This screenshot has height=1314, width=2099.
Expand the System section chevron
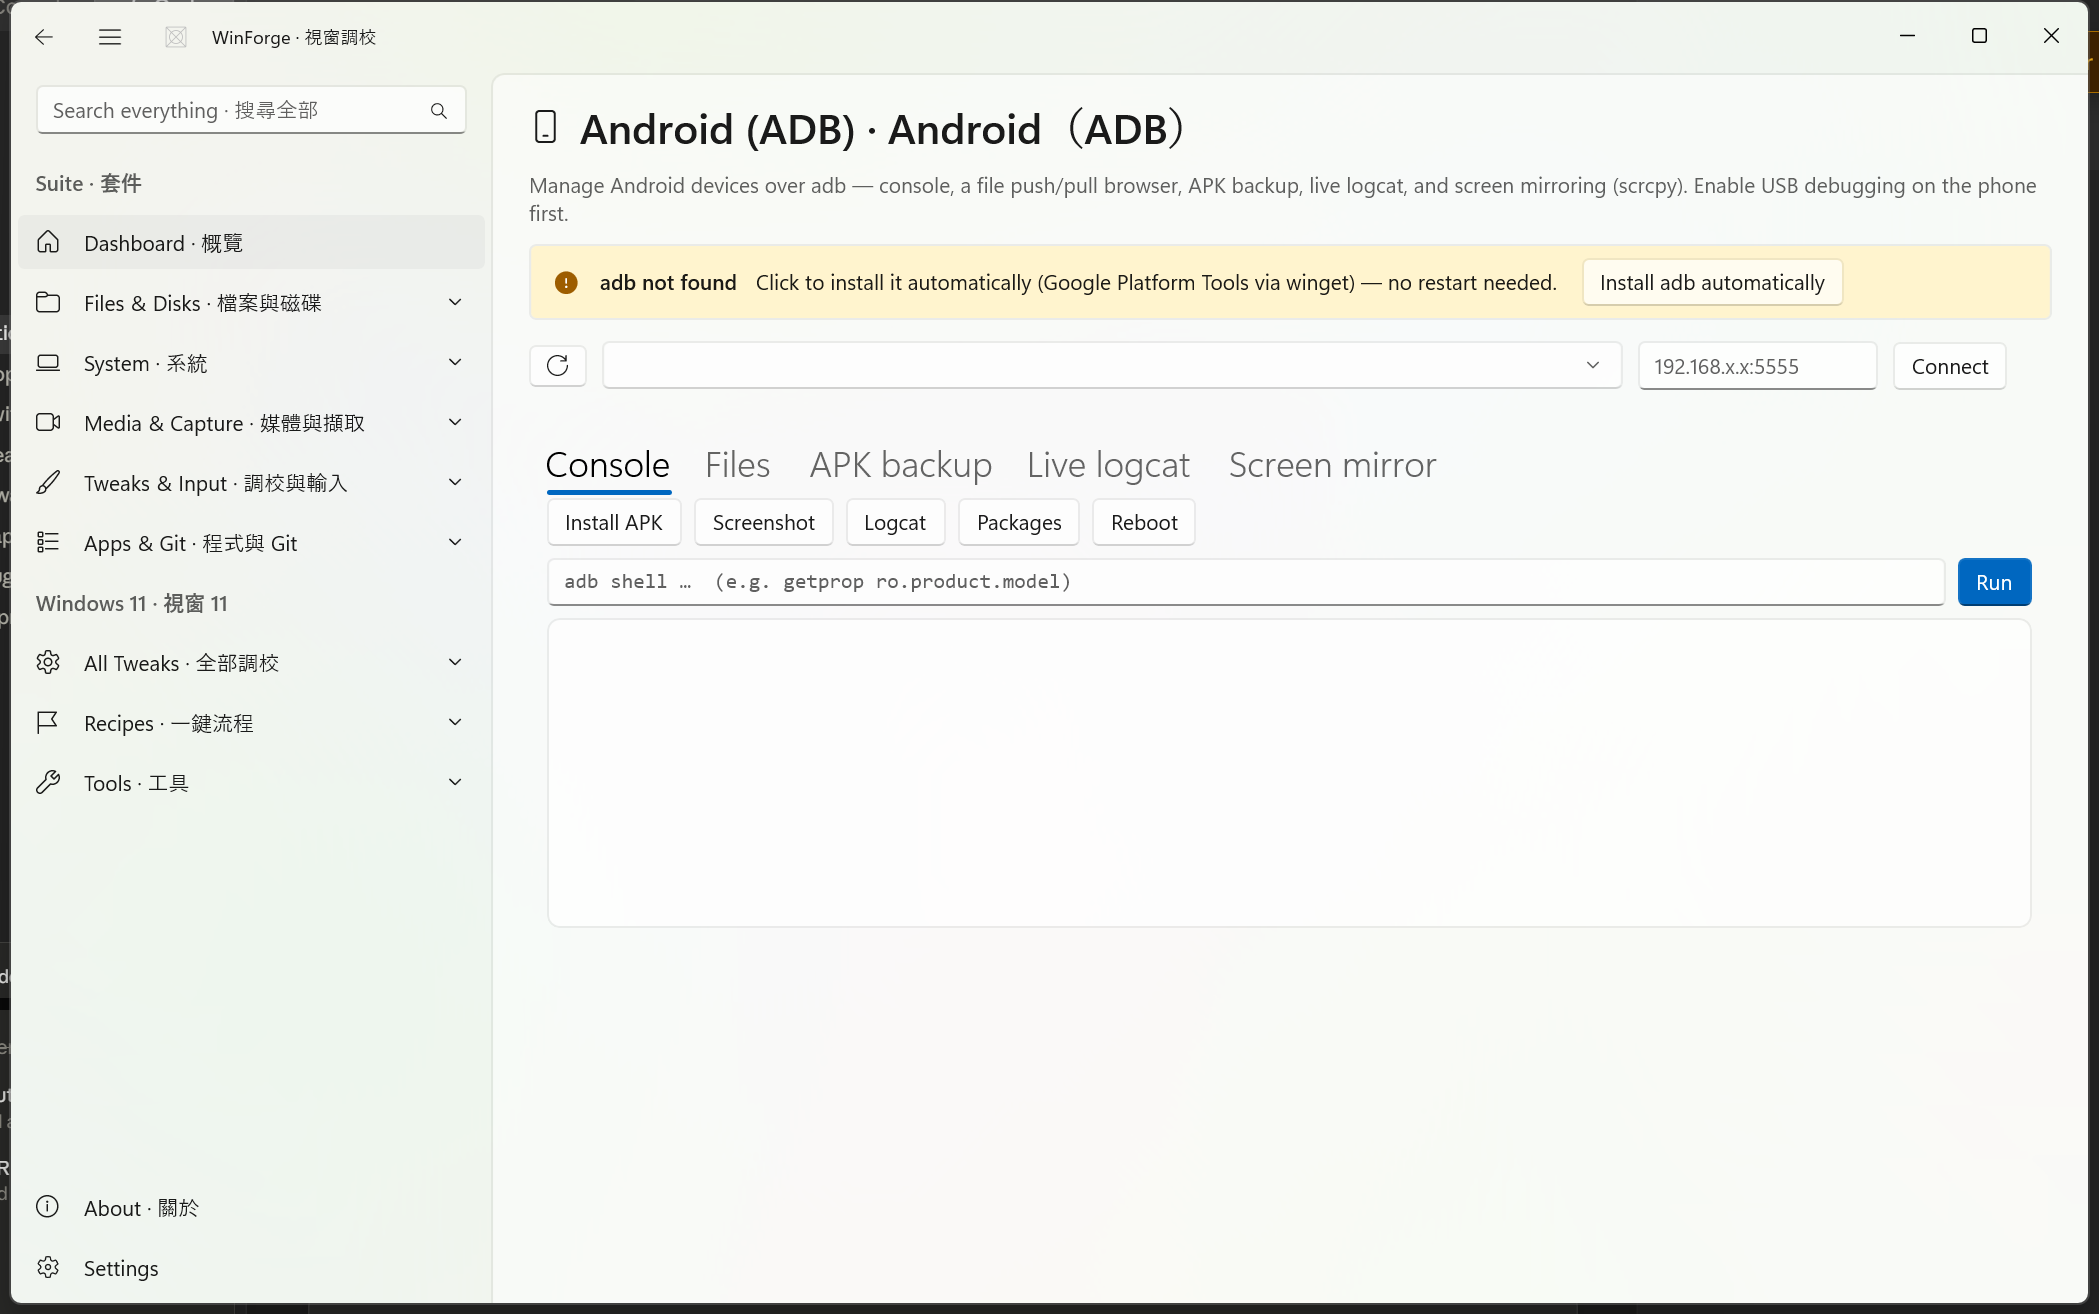pyautogui.click(x=455, y=362)
